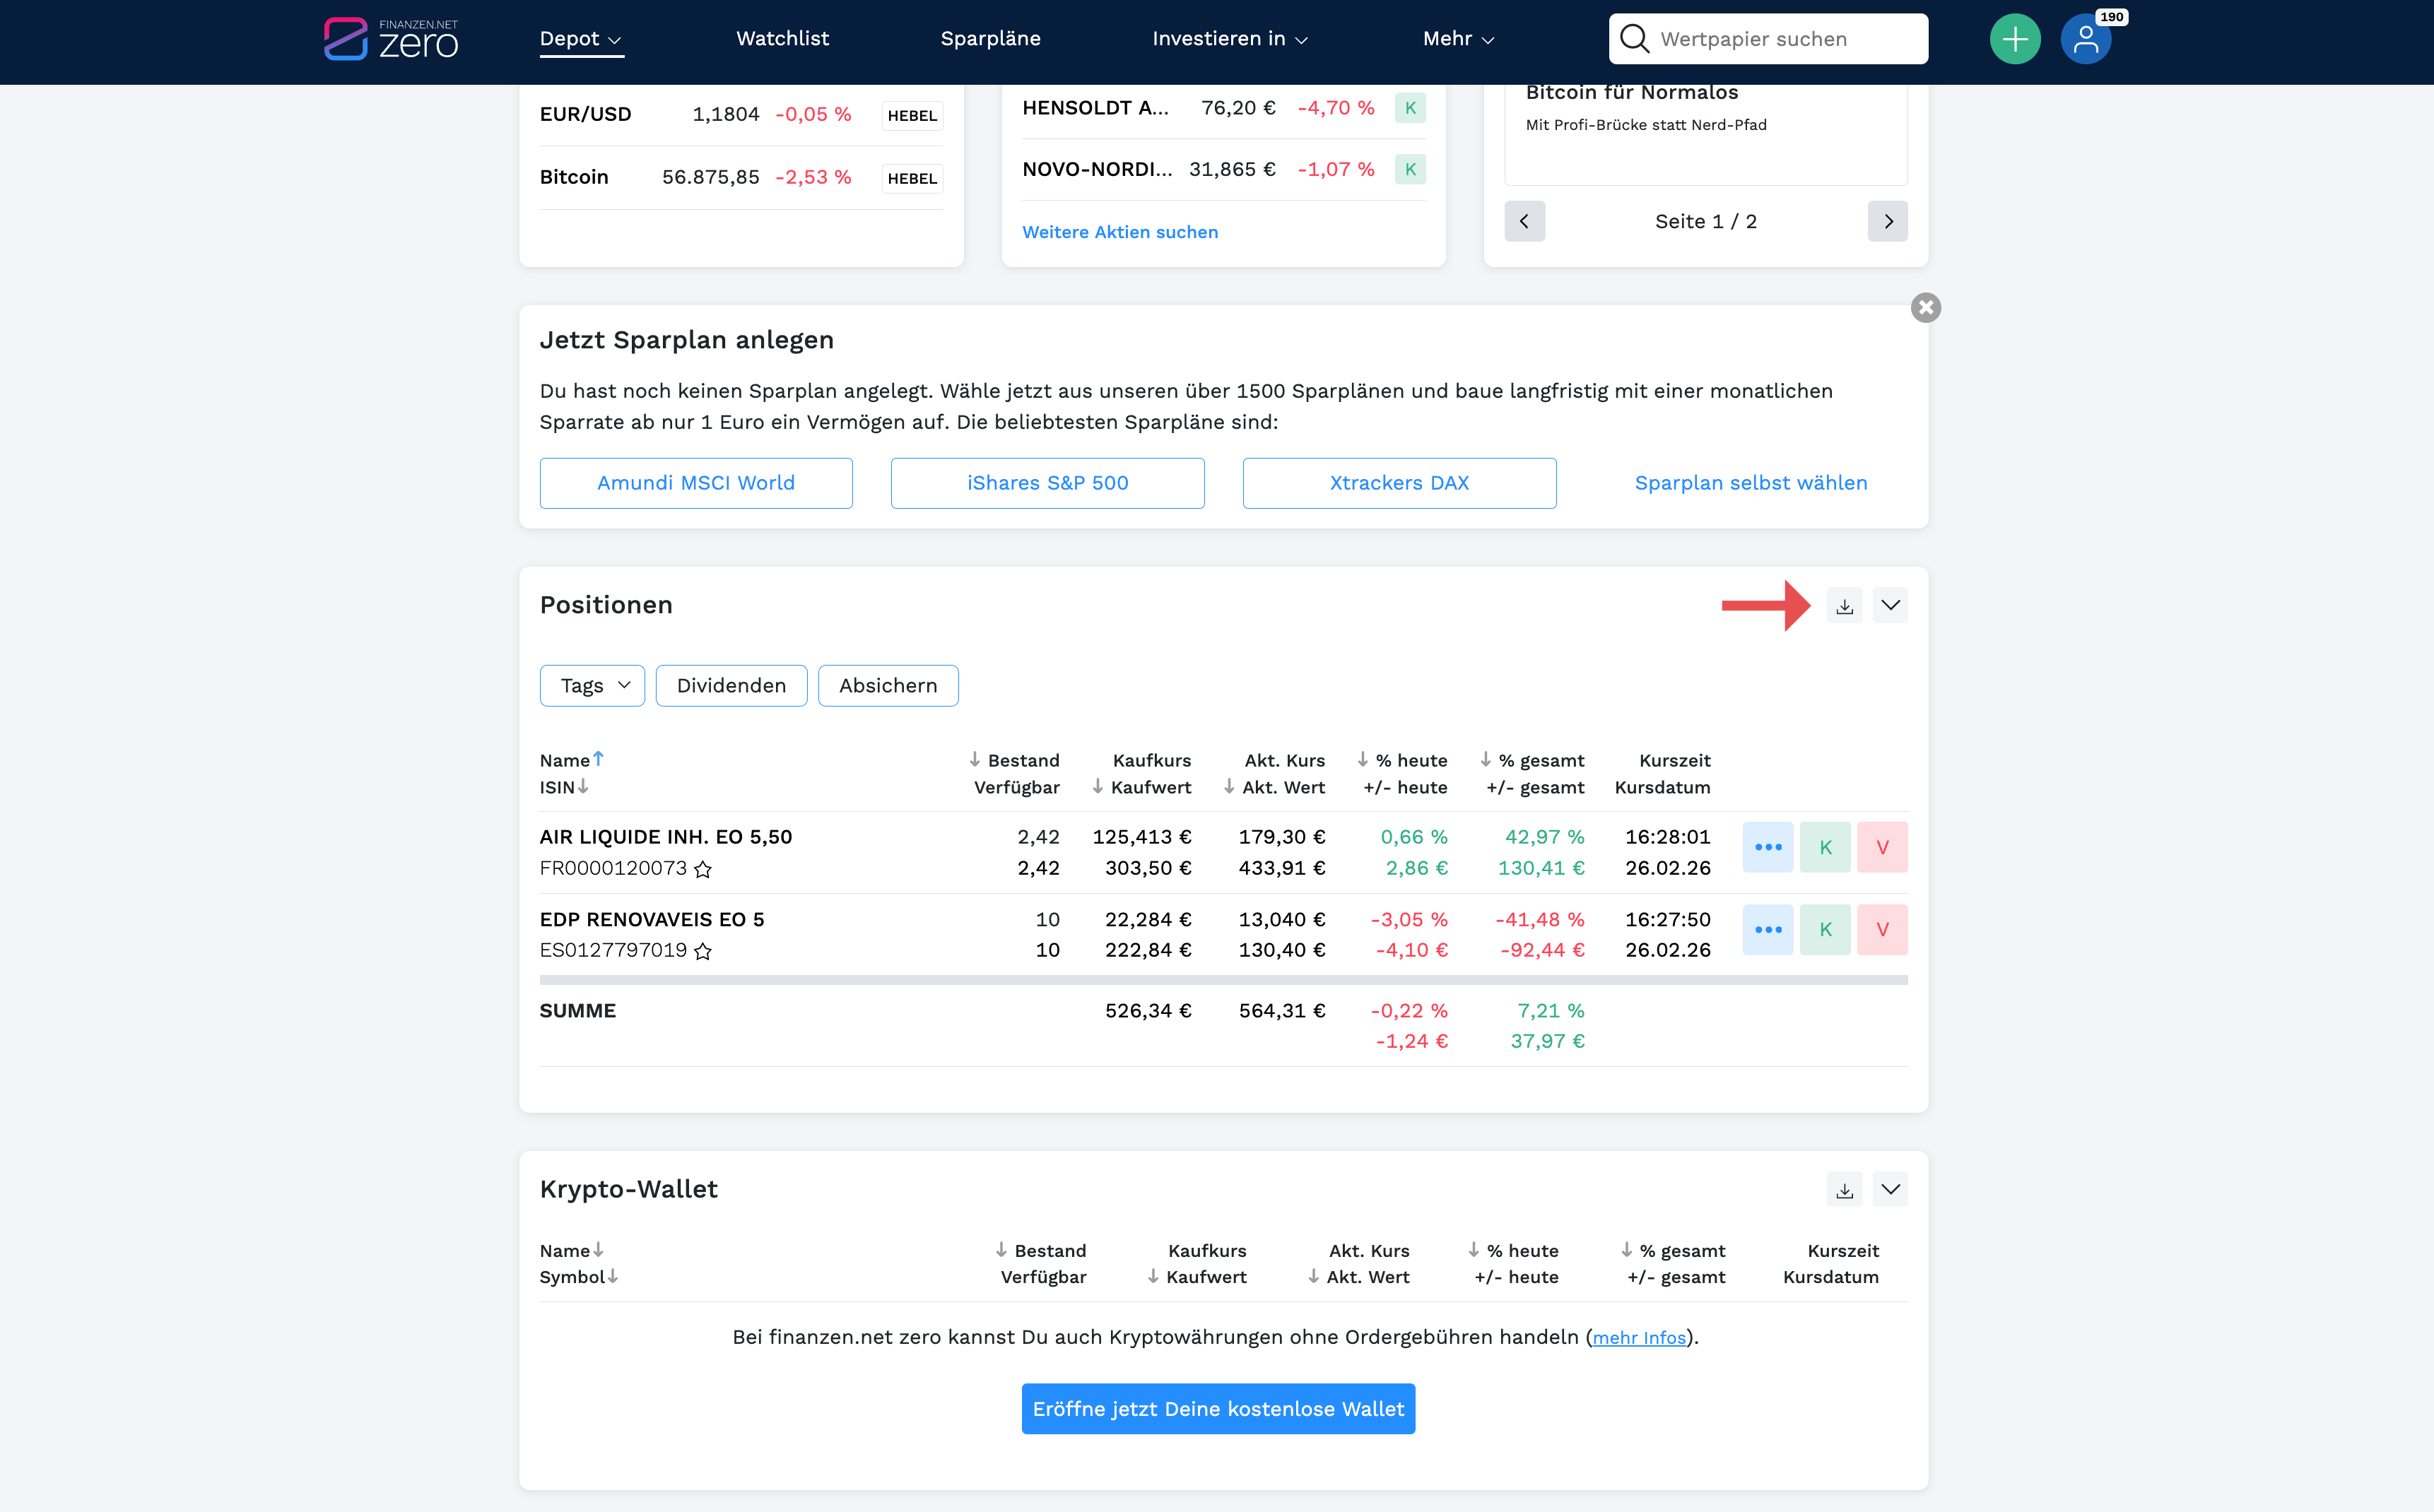Viewport: 2434px width, 1512px height.
Task: Go to previous news page arrow
Action: click(x=1524, y=221)
